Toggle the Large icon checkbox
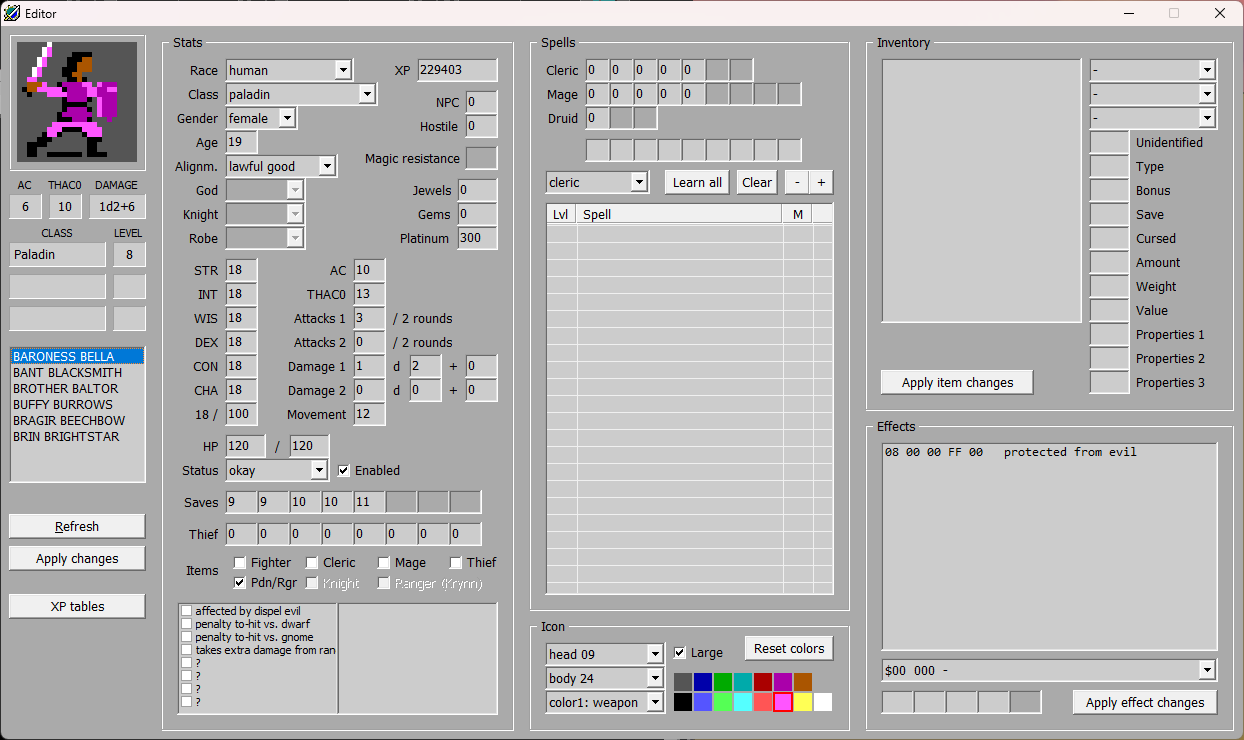 pyautogui.click(x=680, y=653)
